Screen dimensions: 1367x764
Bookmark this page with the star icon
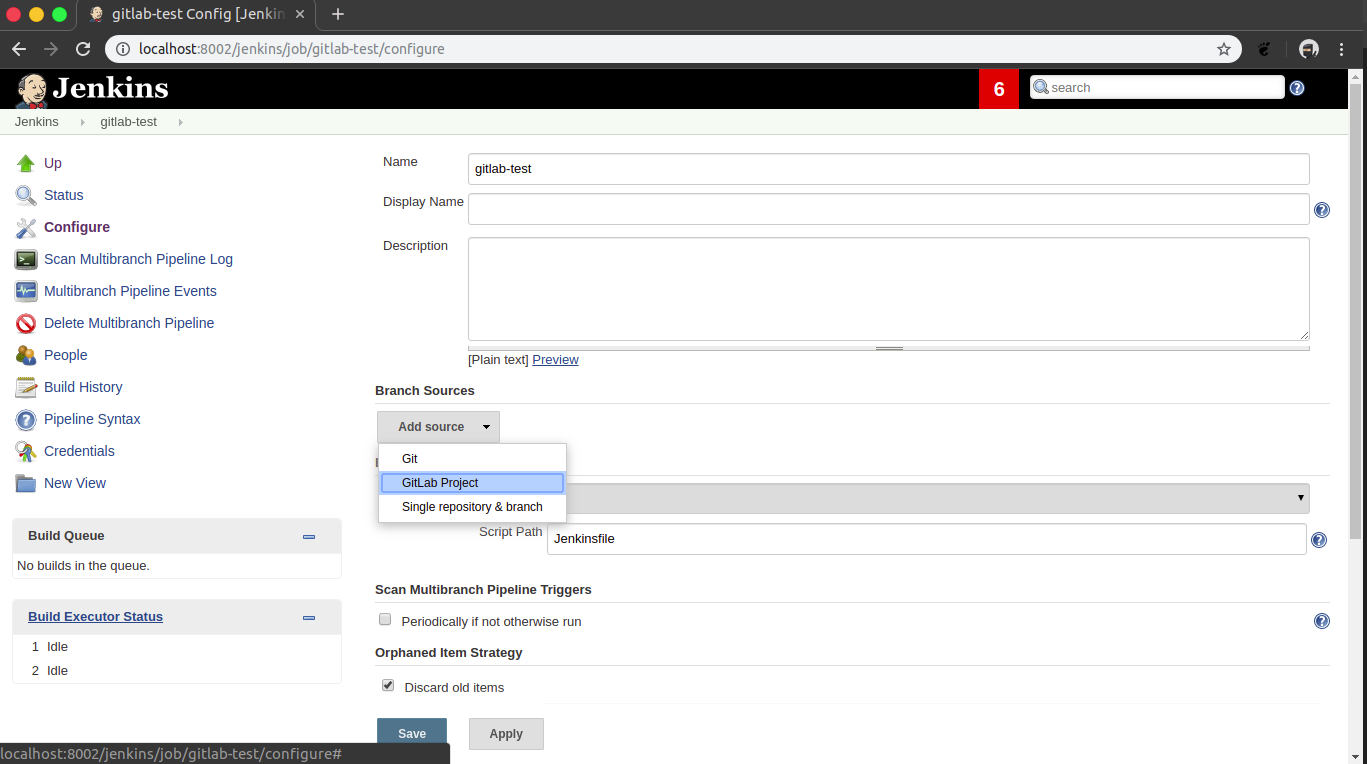[1224, 48]
